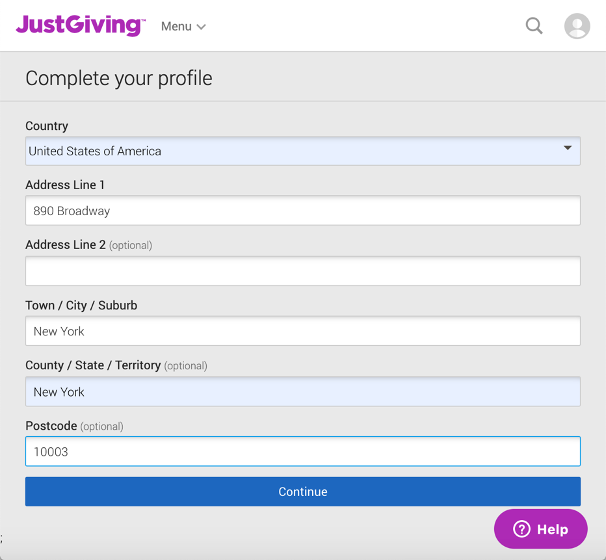Viewport: 606px width, 560px height.
Task: Focus the empty Address Line 2 field
Action: [x=303, y=271]
